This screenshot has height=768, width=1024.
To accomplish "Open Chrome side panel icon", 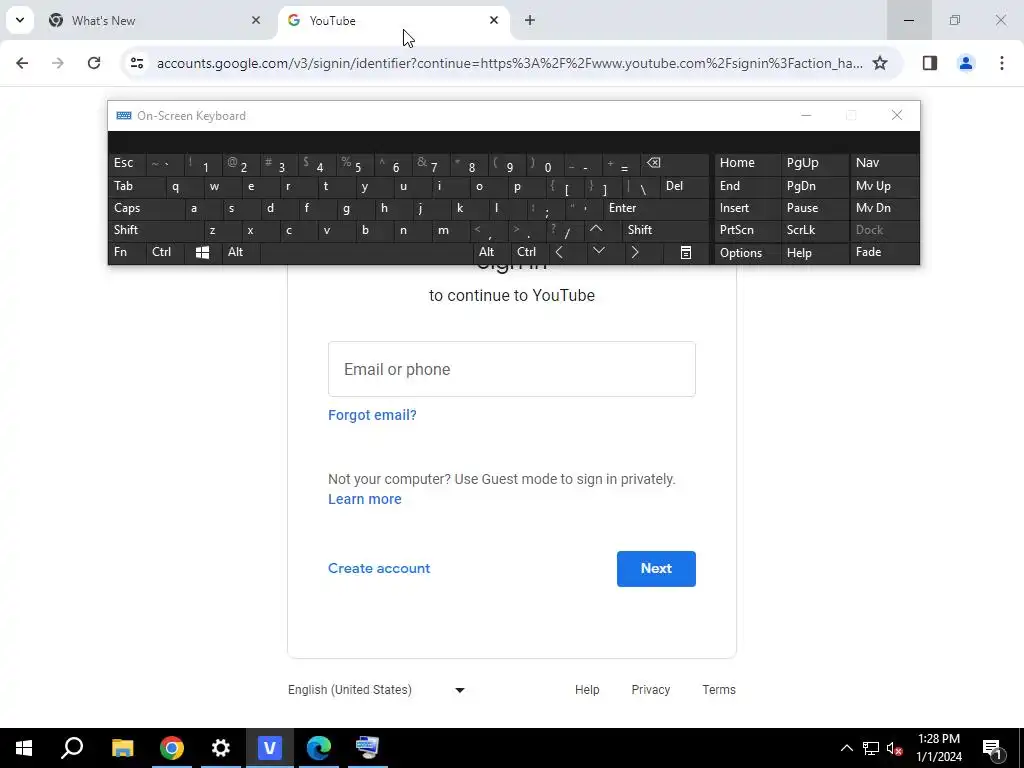I will (x=929, y=63).
